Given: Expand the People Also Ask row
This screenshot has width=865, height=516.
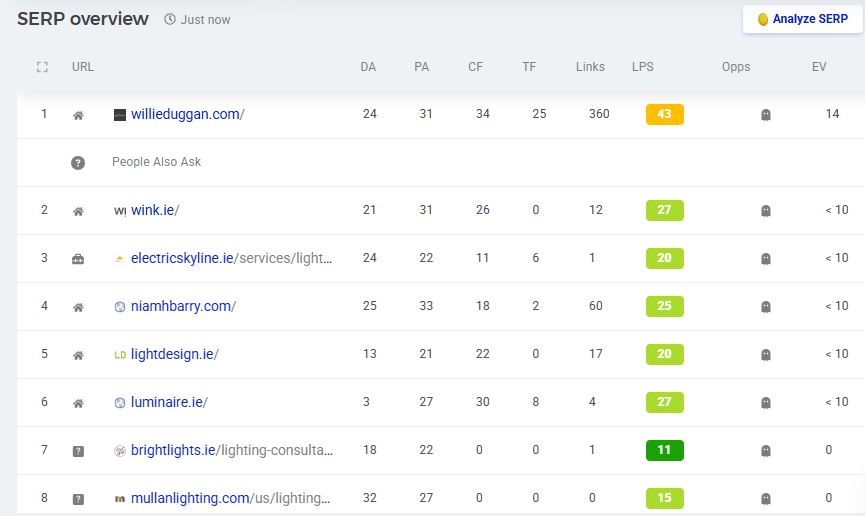Looking at the screenshot, I should click(x=156, y=162).
